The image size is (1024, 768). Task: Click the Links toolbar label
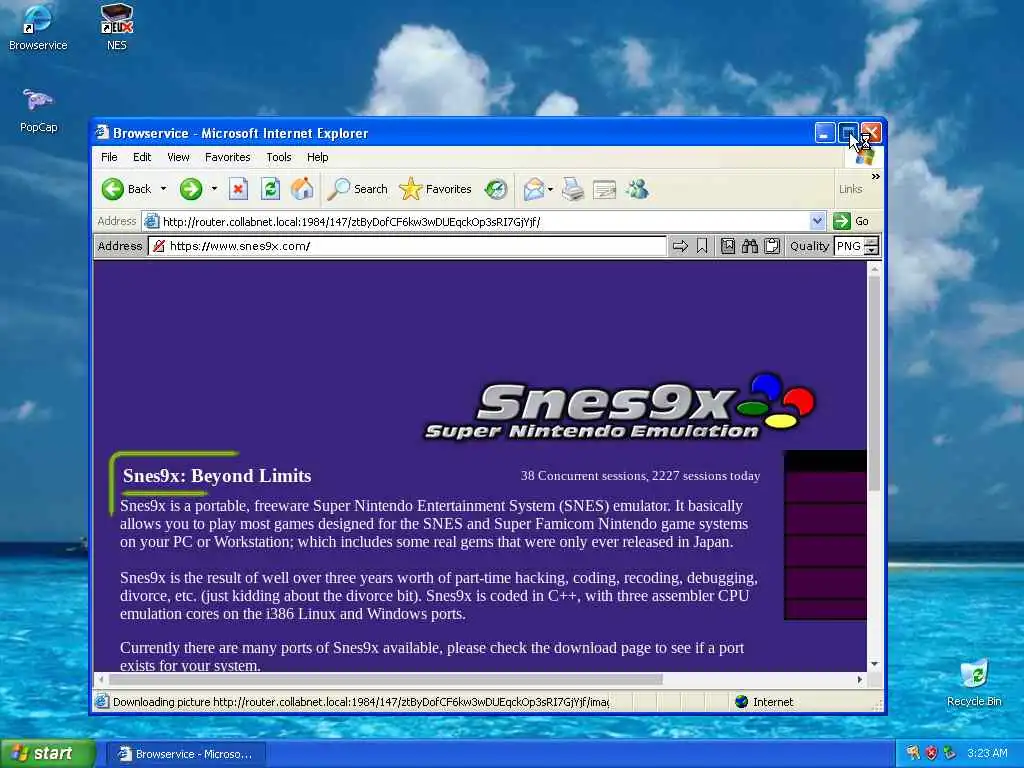(850, 189)
